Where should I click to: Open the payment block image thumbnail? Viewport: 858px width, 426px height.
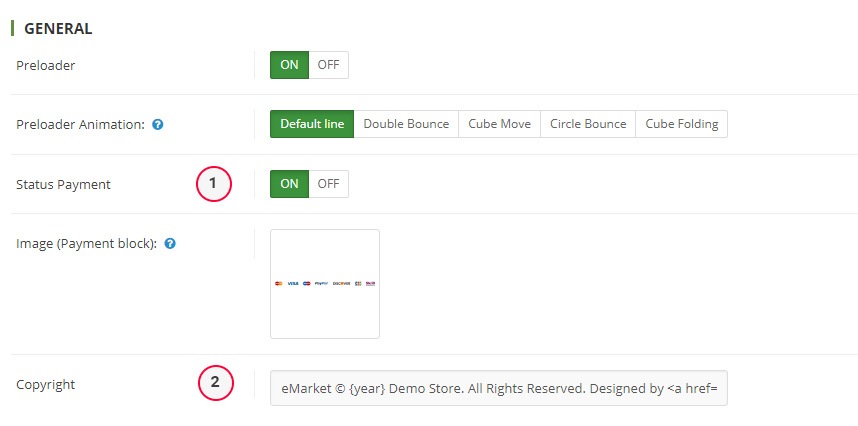click(x=325, y=284)
